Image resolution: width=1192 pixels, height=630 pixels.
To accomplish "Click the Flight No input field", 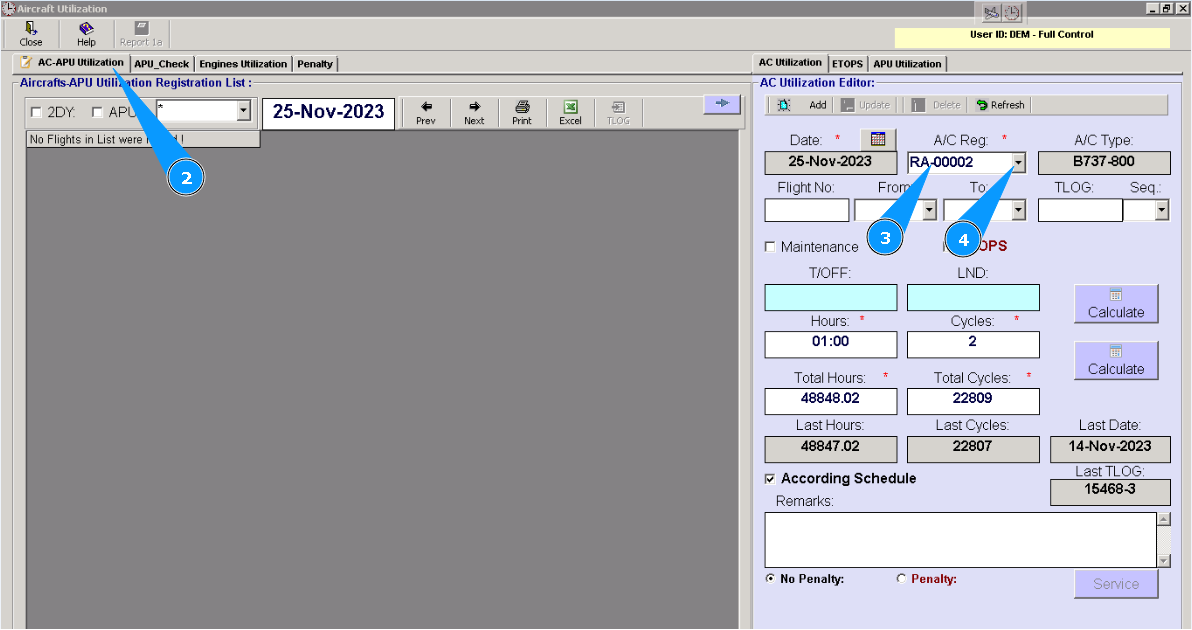I will [x=807, y=210].
